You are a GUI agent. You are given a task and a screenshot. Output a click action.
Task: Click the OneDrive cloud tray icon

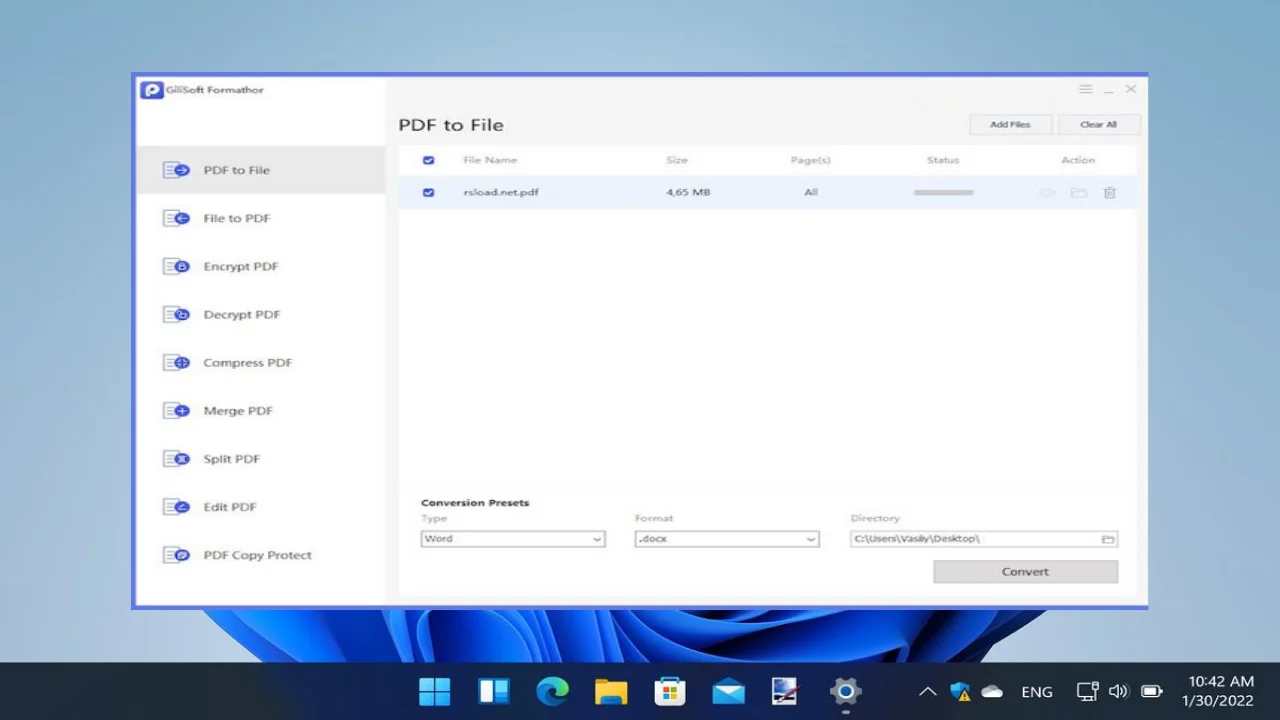pos(992,691)
